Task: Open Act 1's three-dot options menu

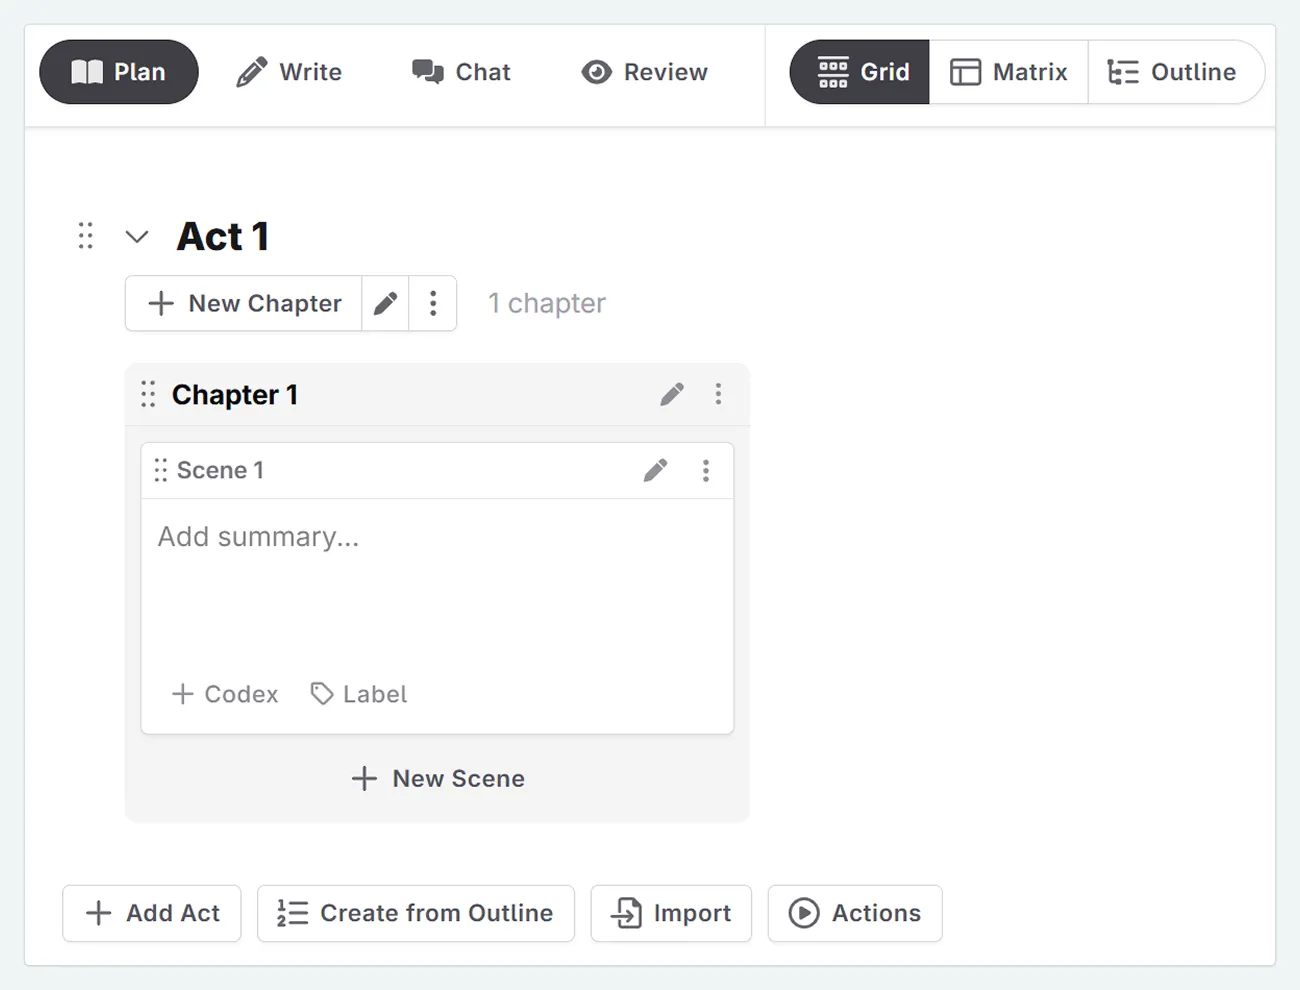Action: tap(433, 303)
